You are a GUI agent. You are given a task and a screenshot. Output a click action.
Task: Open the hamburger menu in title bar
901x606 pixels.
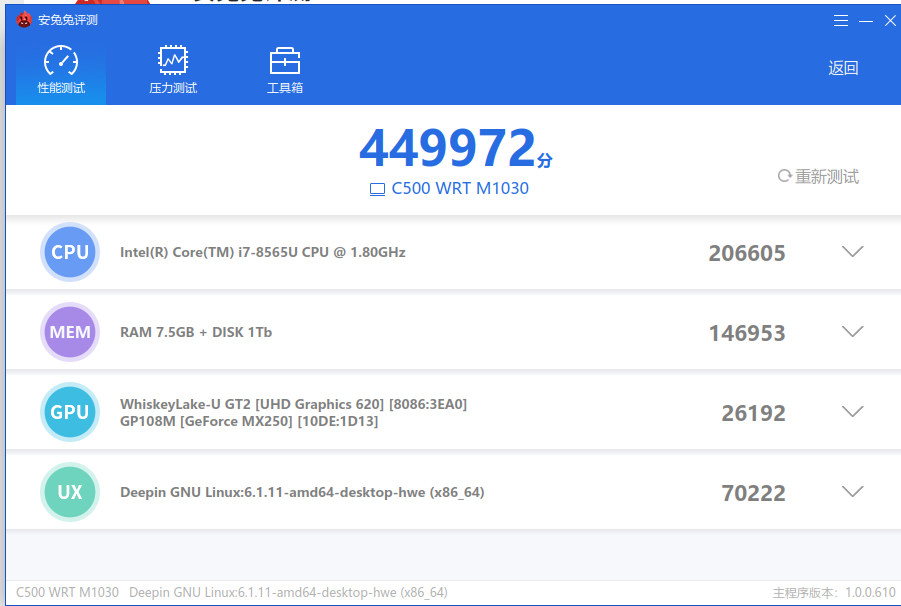point(841,21)
